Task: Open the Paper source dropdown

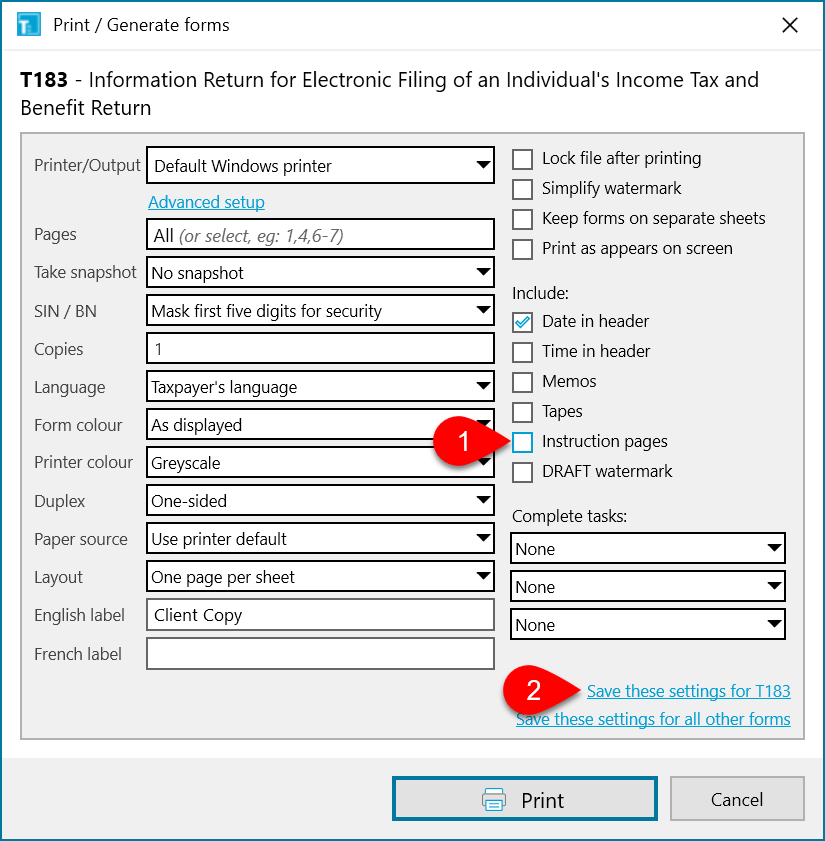Action: click(320, 538)
